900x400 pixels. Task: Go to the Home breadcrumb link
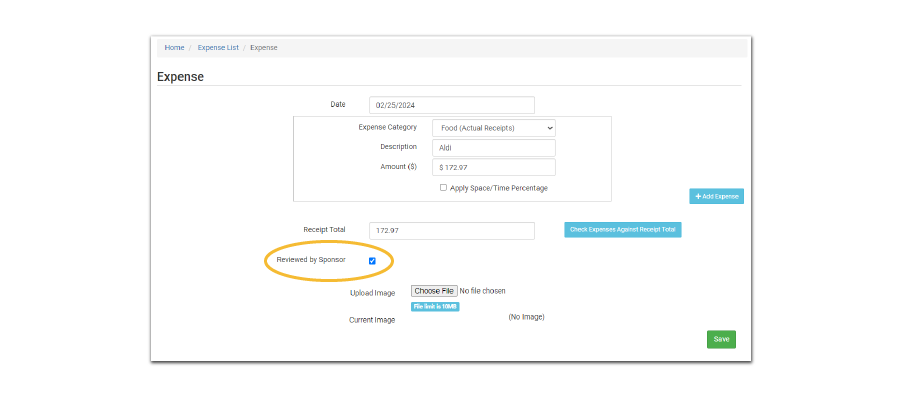coord(174,47)
